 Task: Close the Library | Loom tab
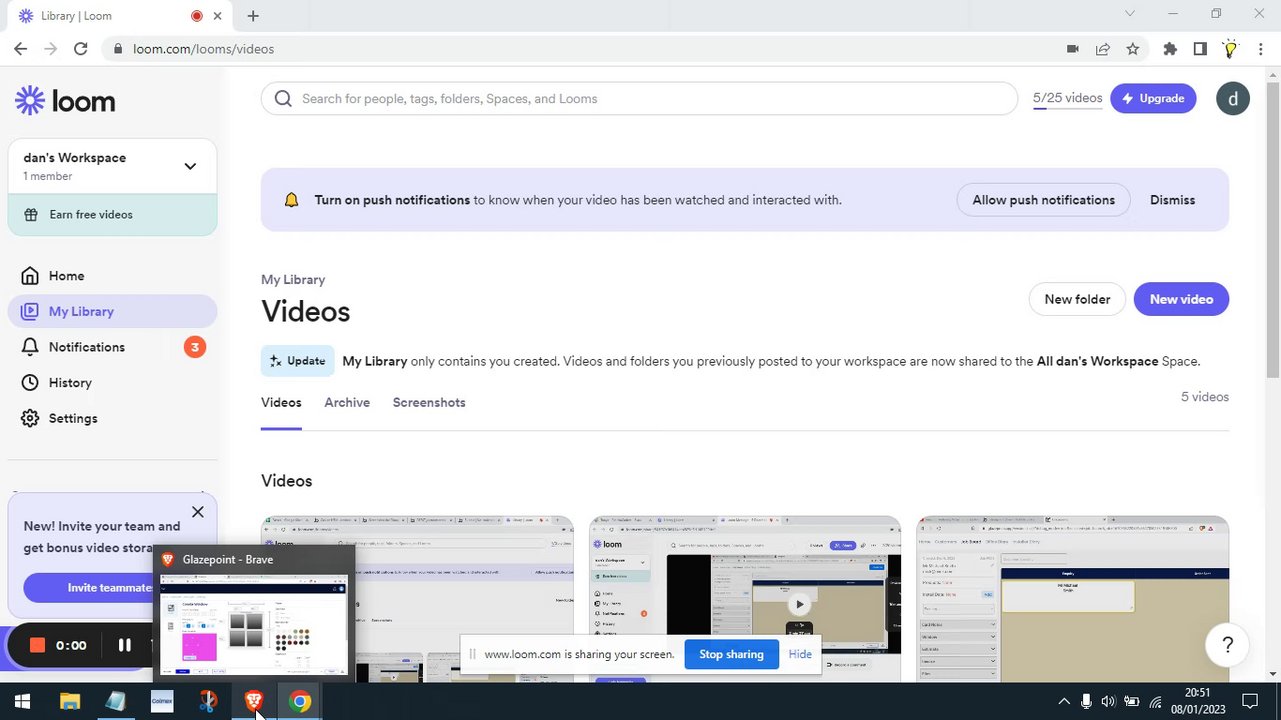pyautogui.click(x=217, y=16)
